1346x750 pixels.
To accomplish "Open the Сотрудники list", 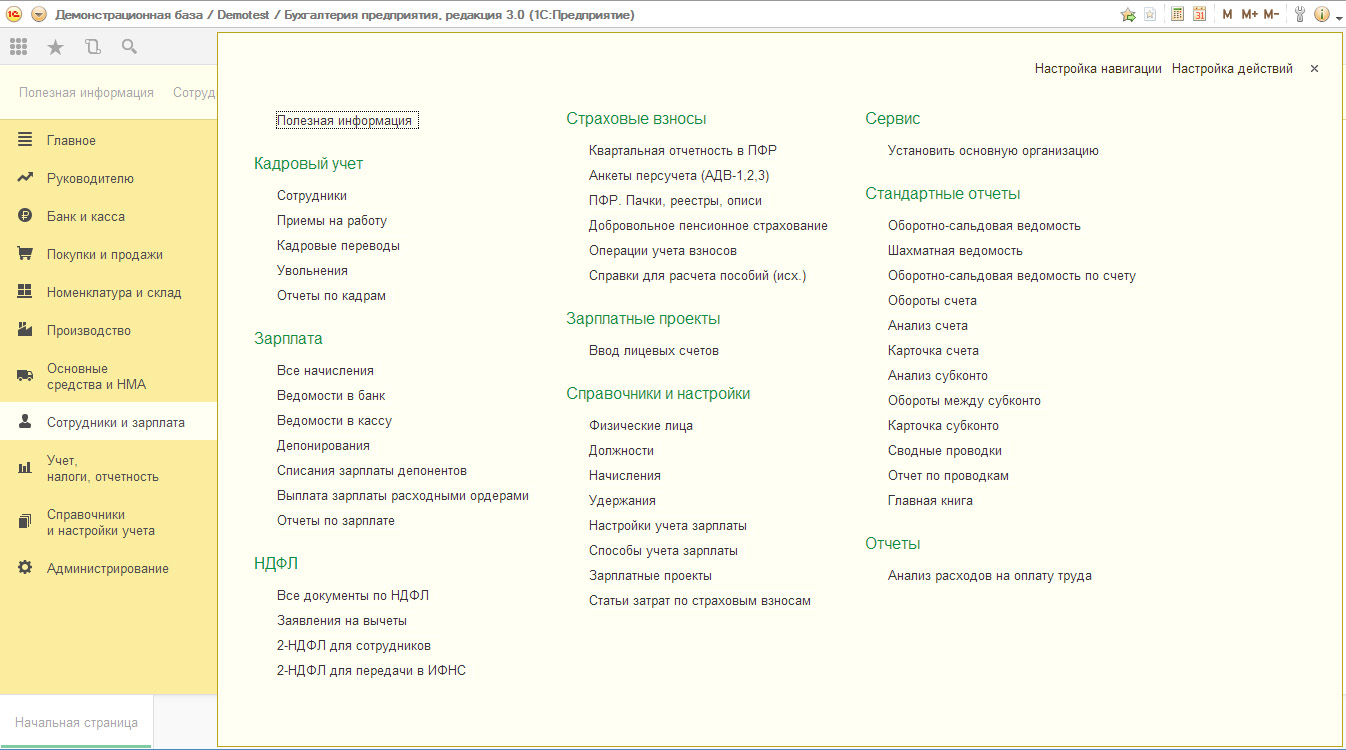I will [x=312, y=196].
